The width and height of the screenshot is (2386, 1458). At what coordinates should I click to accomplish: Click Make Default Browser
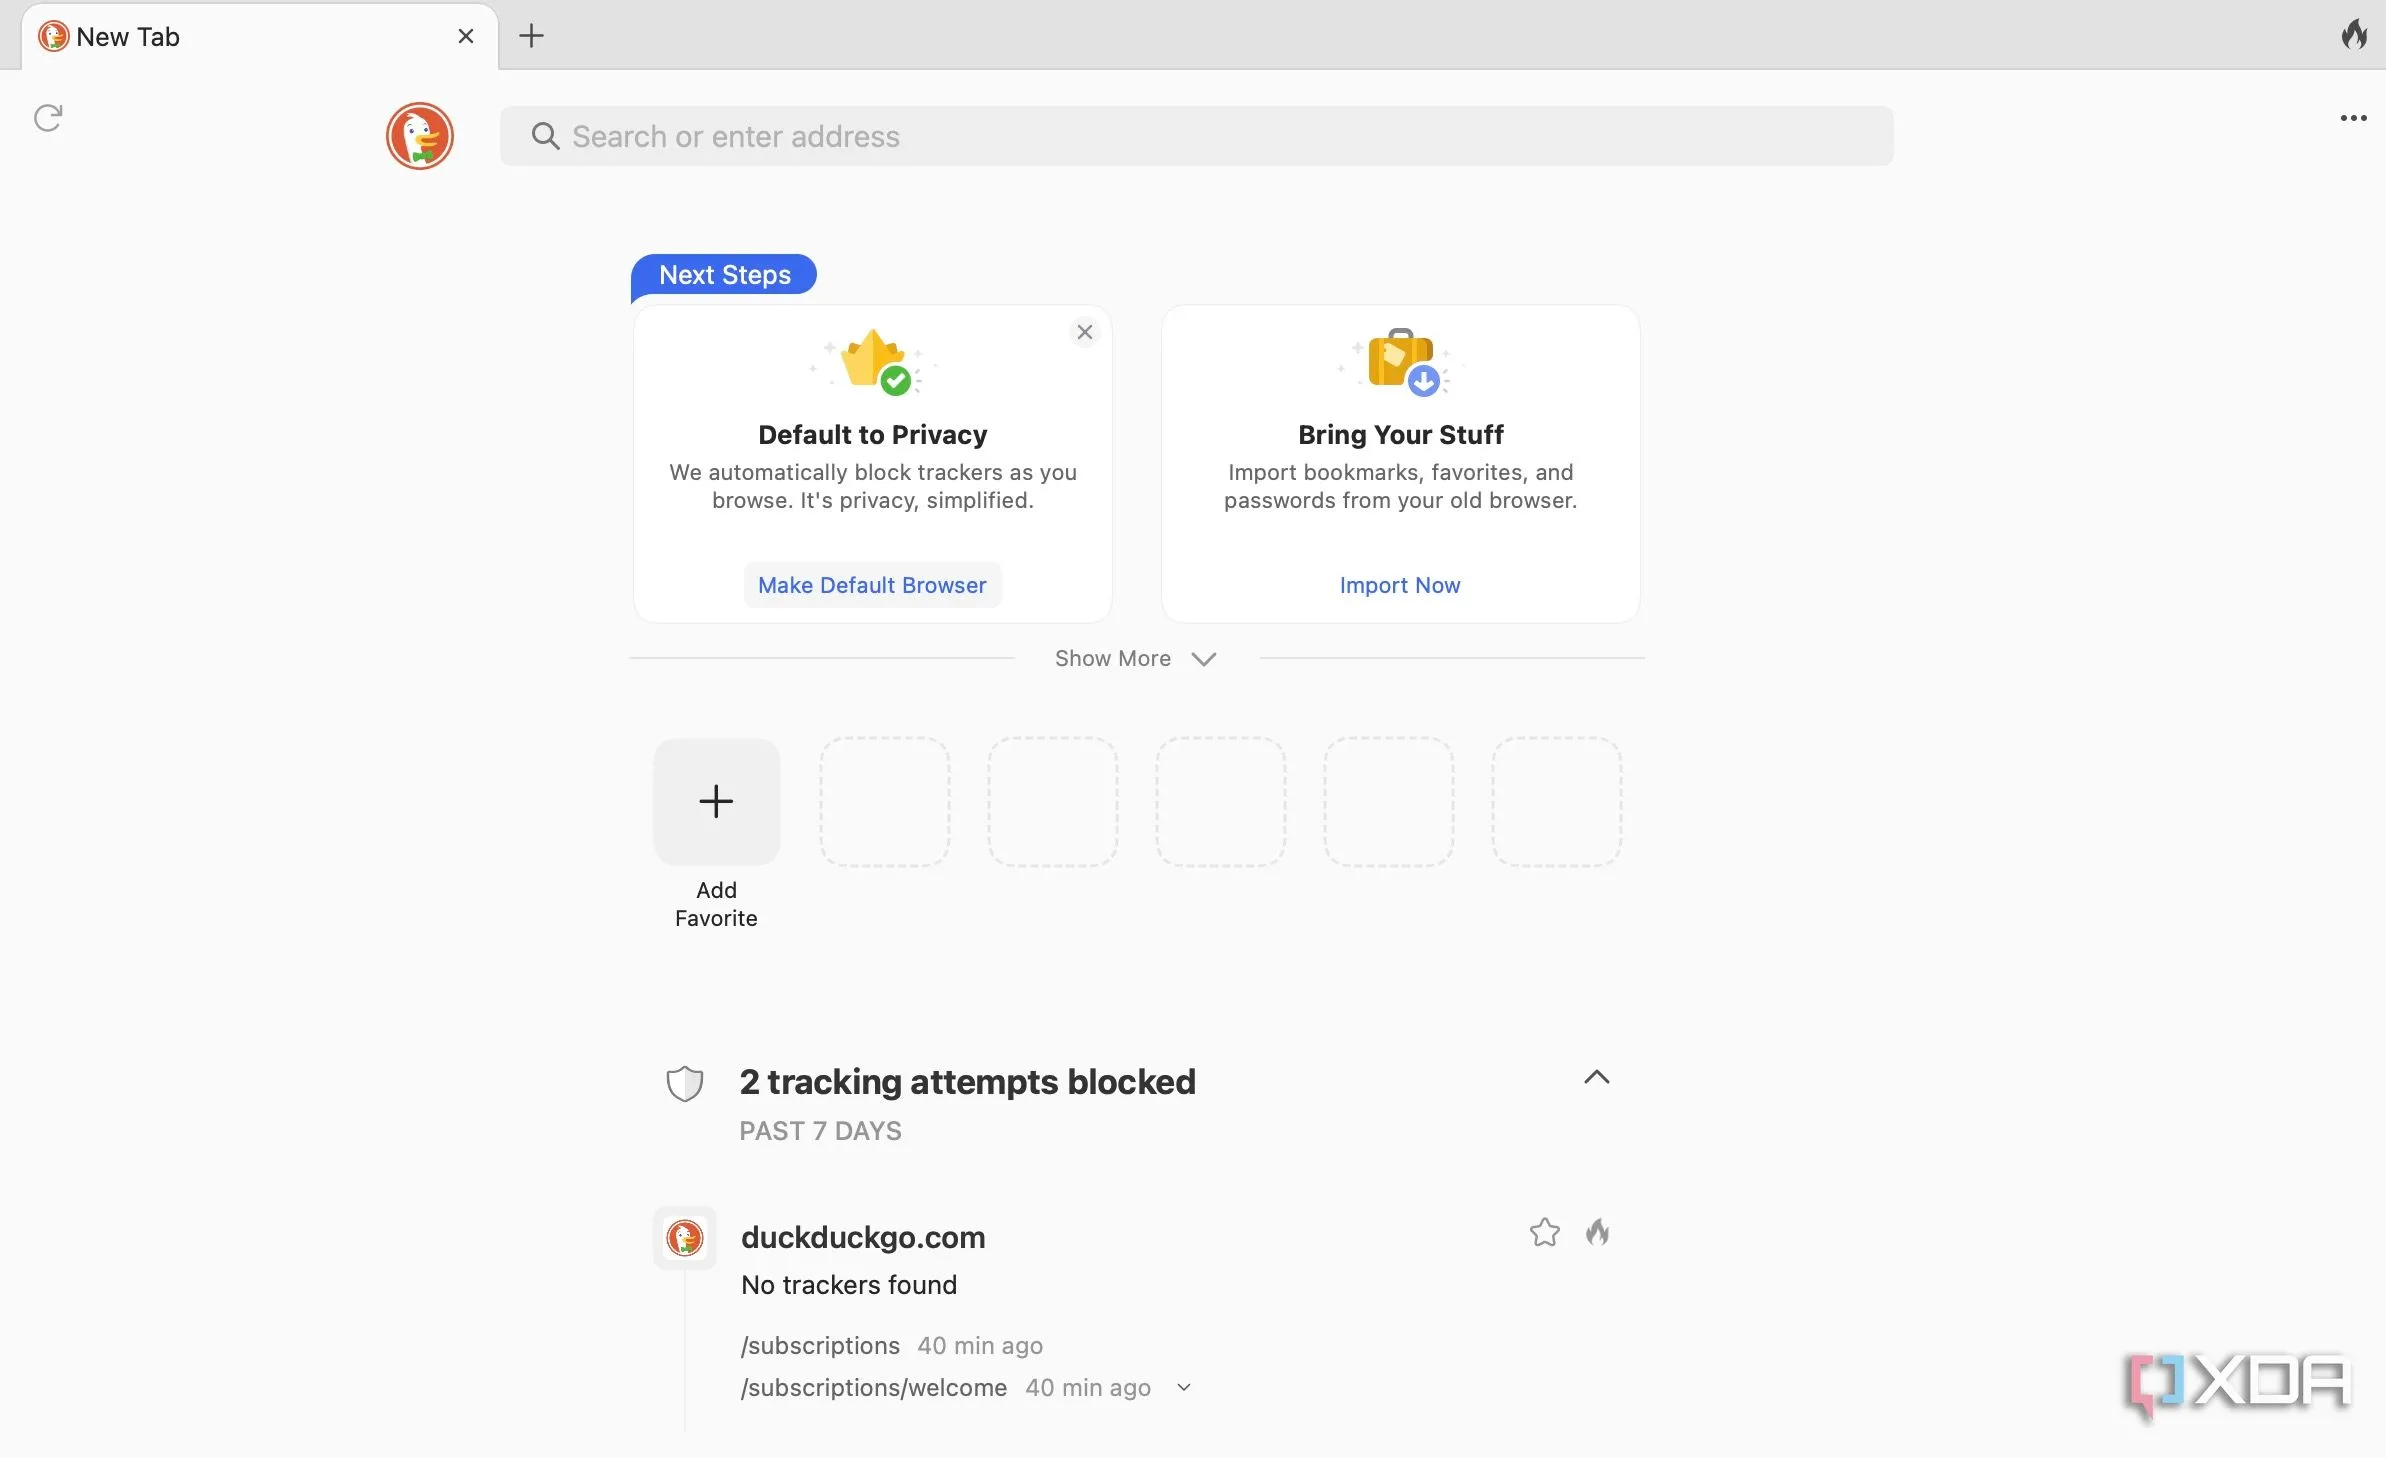[871, 584]
